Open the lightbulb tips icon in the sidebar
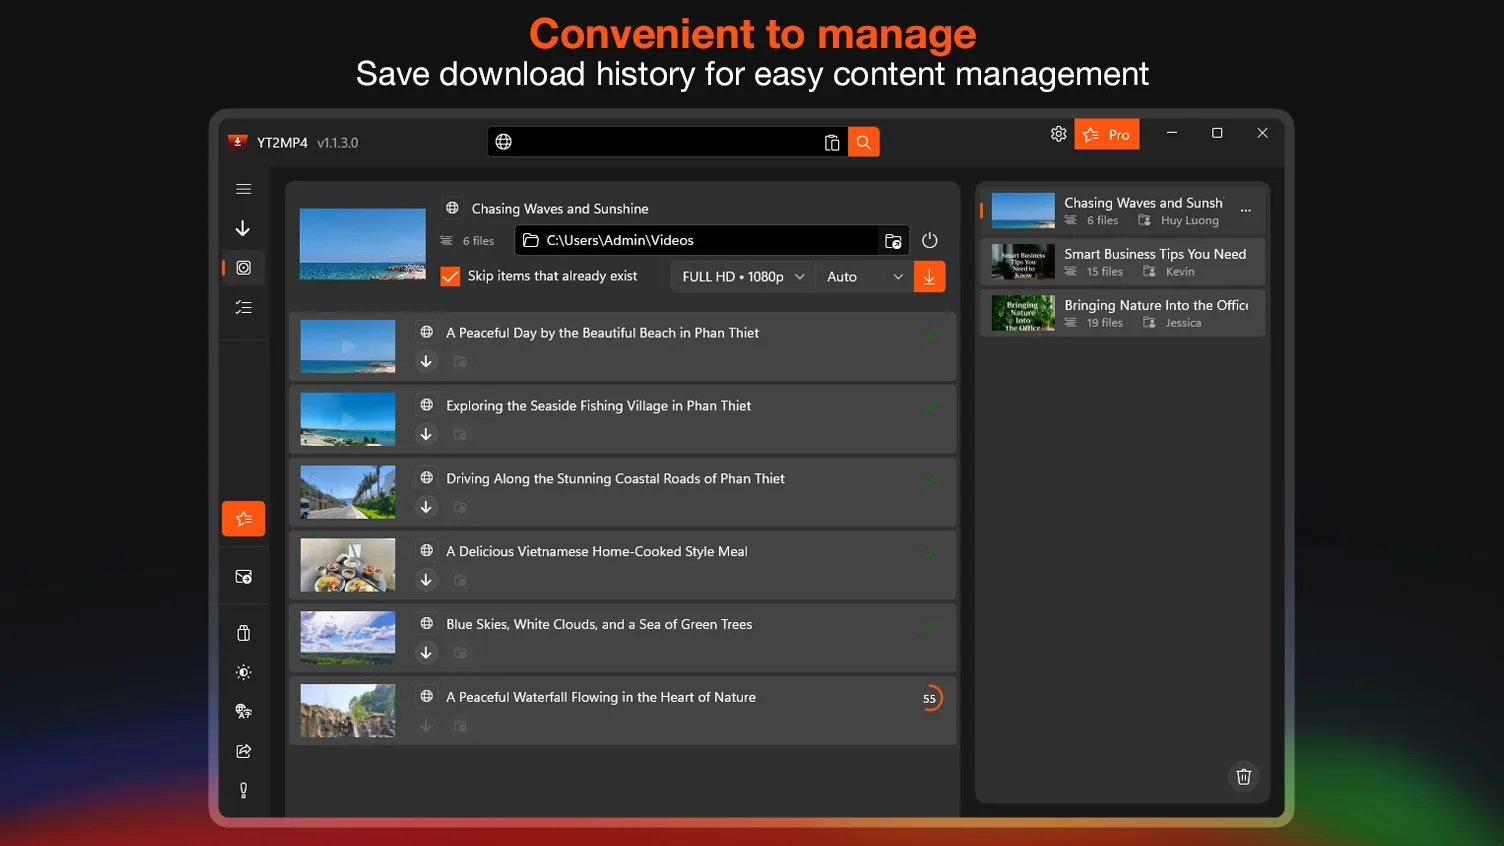Screen dimensions: 1504x846 pos(243,791)
